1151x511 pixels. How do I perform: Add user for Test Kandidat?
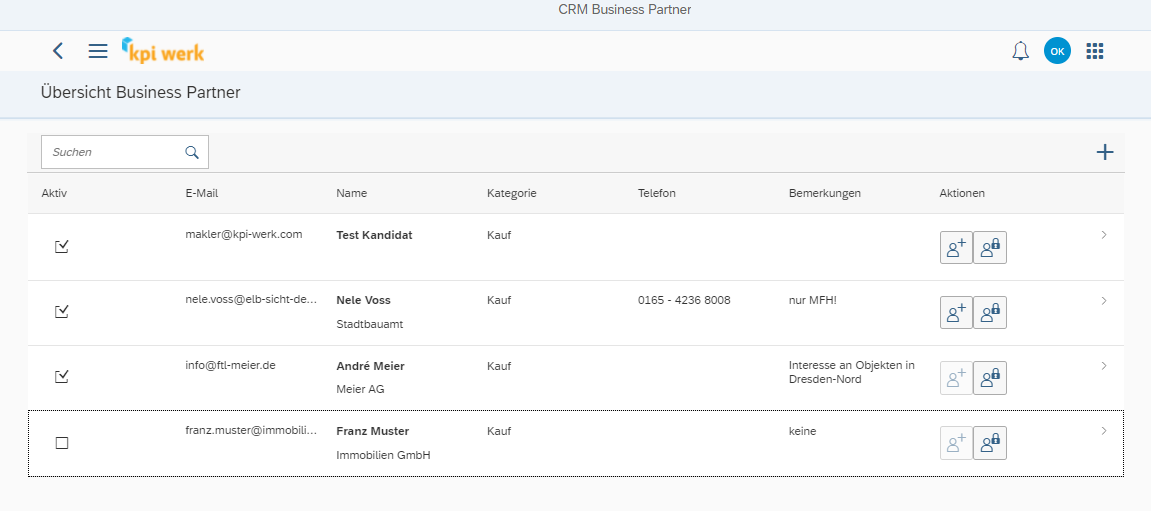(x=956, y=247)
